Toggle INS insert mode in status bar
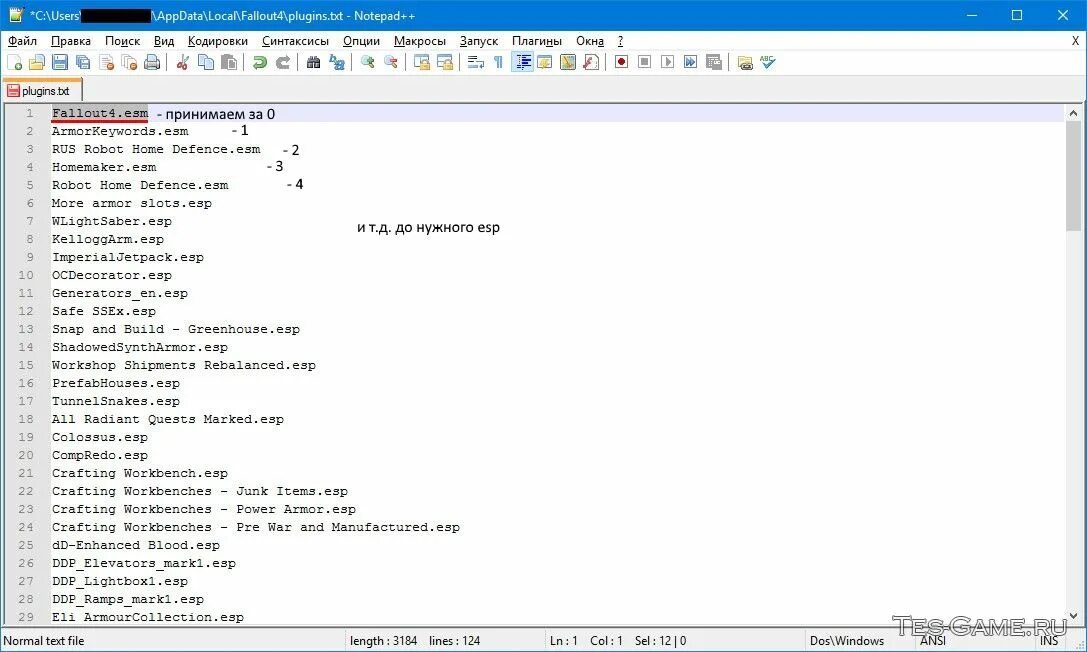The image size is (1087, 652). 1049,641
